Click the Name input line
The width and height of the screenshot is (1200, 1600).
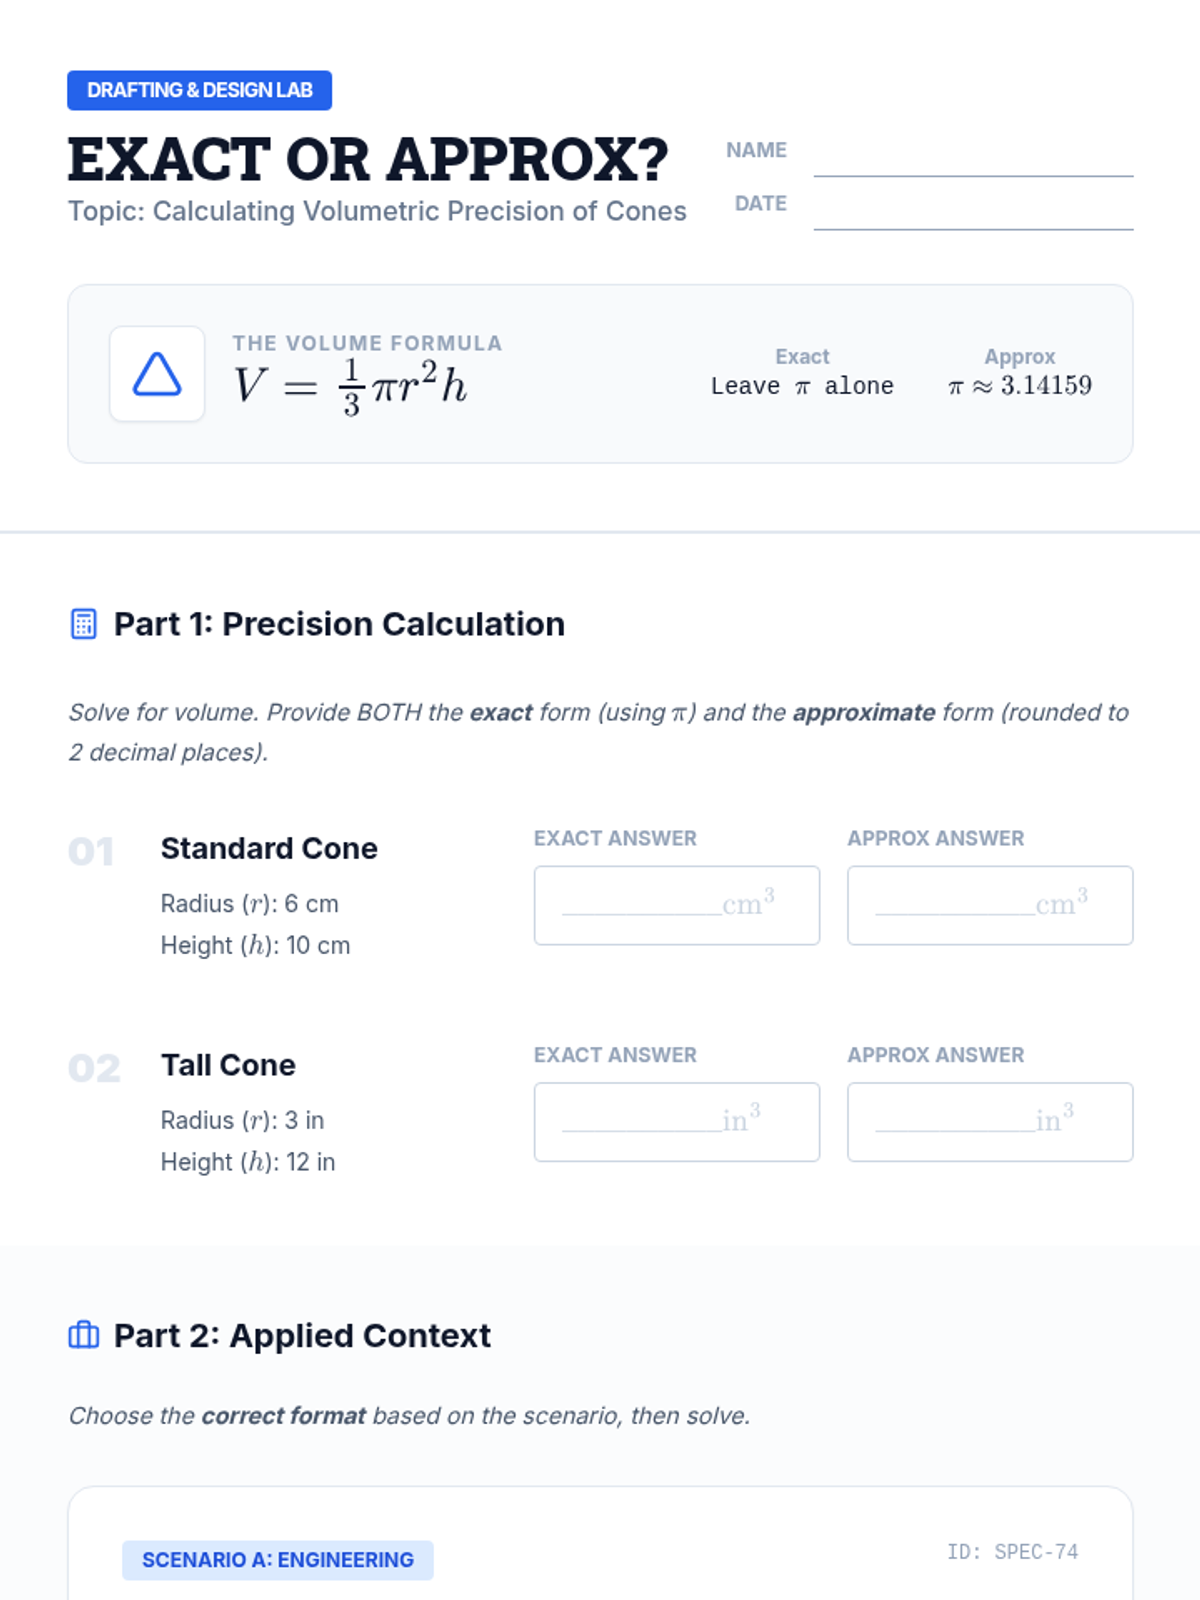pos(972,160)
